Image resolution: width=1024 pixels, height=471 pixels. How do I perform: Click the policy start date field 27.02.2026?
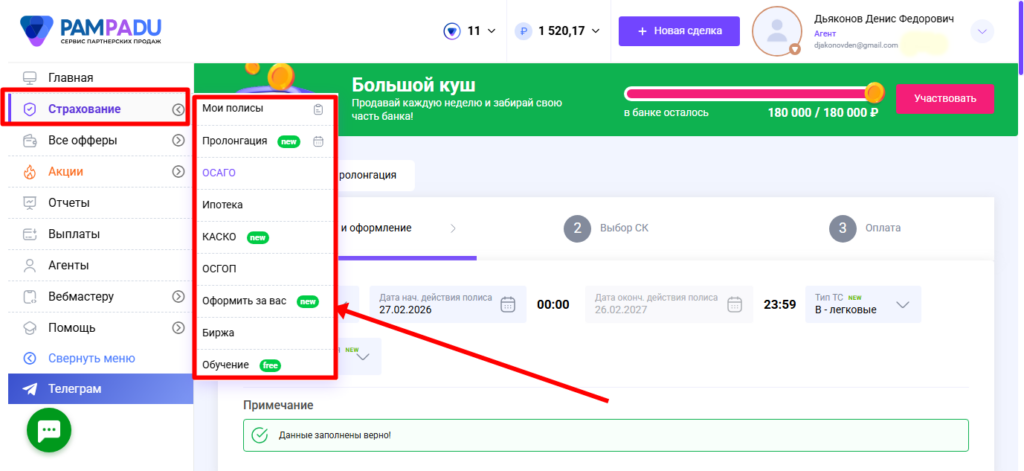coord(448,304)
